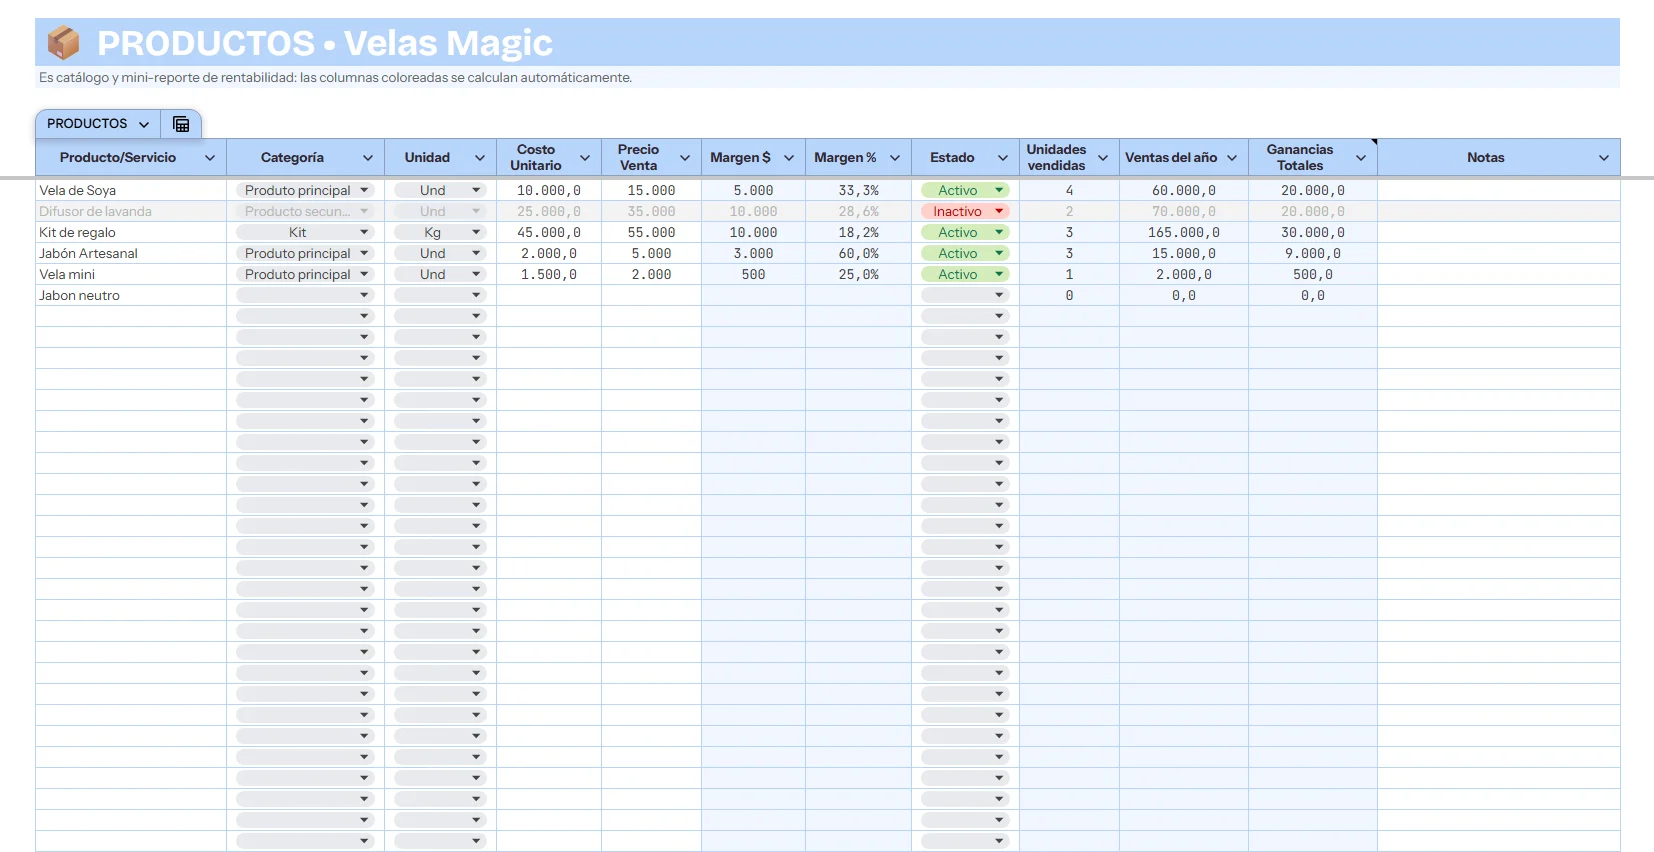Select the 45.000,0 cost cell
Viewport: 1654px width, 852px height.
[x=549, y=232]
